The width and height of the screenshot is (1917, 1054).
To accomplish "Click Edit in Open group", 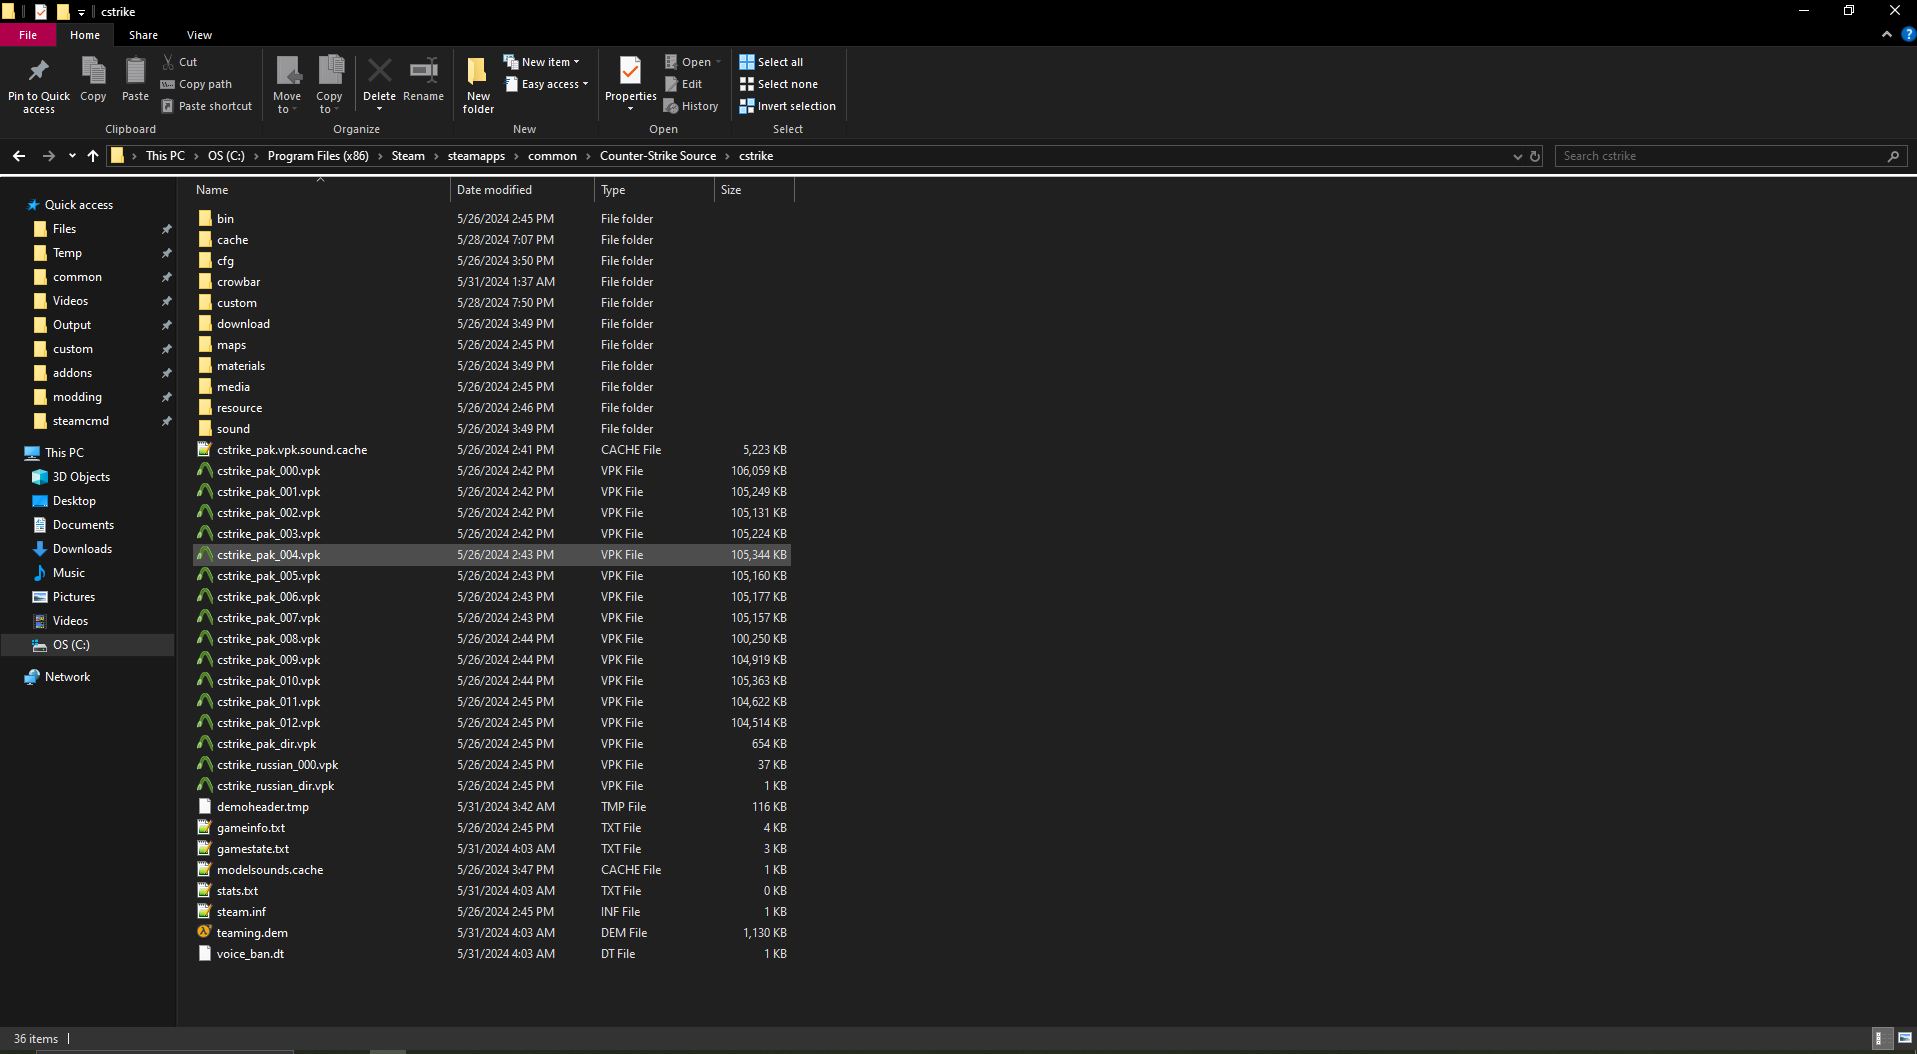I will click(x=683, y=84).
